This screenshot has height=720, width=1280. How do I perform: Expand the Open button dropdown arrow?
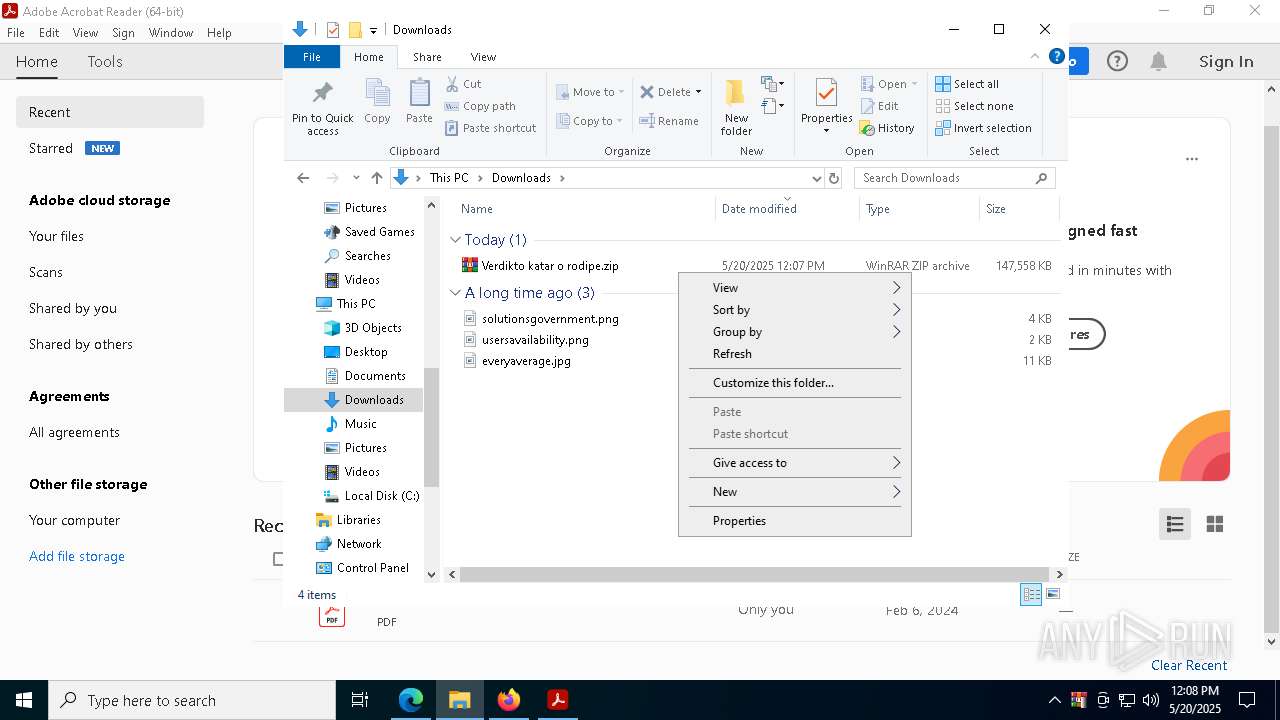[x=914, y=84]
